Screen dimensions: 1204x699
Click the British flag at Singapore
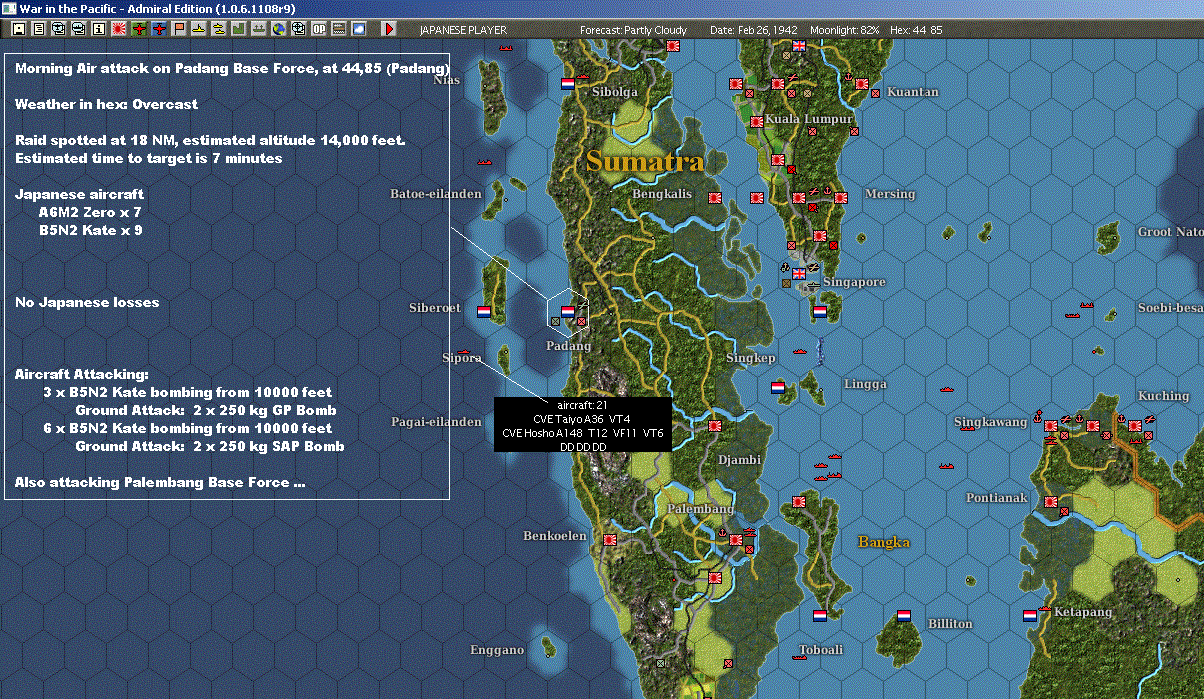click(800, 274)
